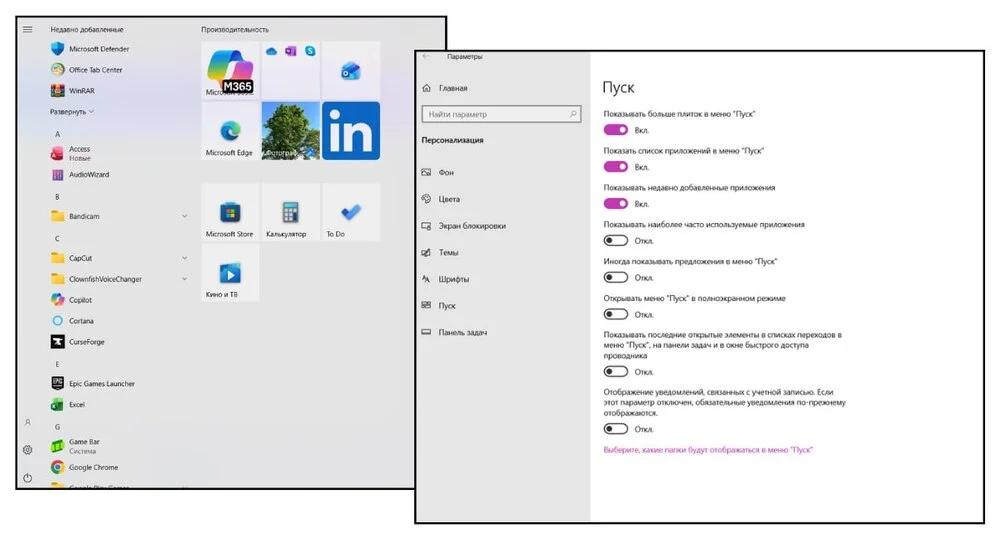
Task: Toggle 'Показывать недавно добавленные приложения' switch
Action: 615,204
